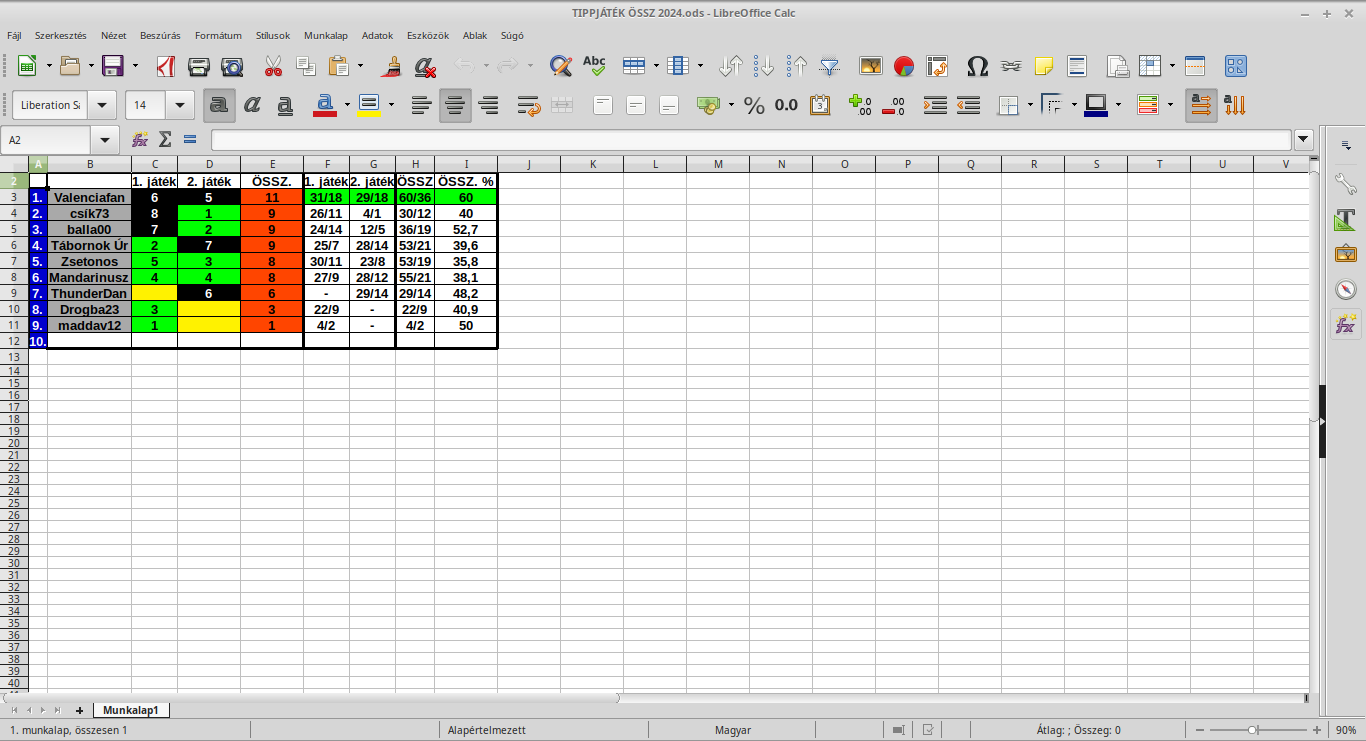Click the Clone Formatting paintbrush icon
1366x741 pixels.
tap(392, 66)
